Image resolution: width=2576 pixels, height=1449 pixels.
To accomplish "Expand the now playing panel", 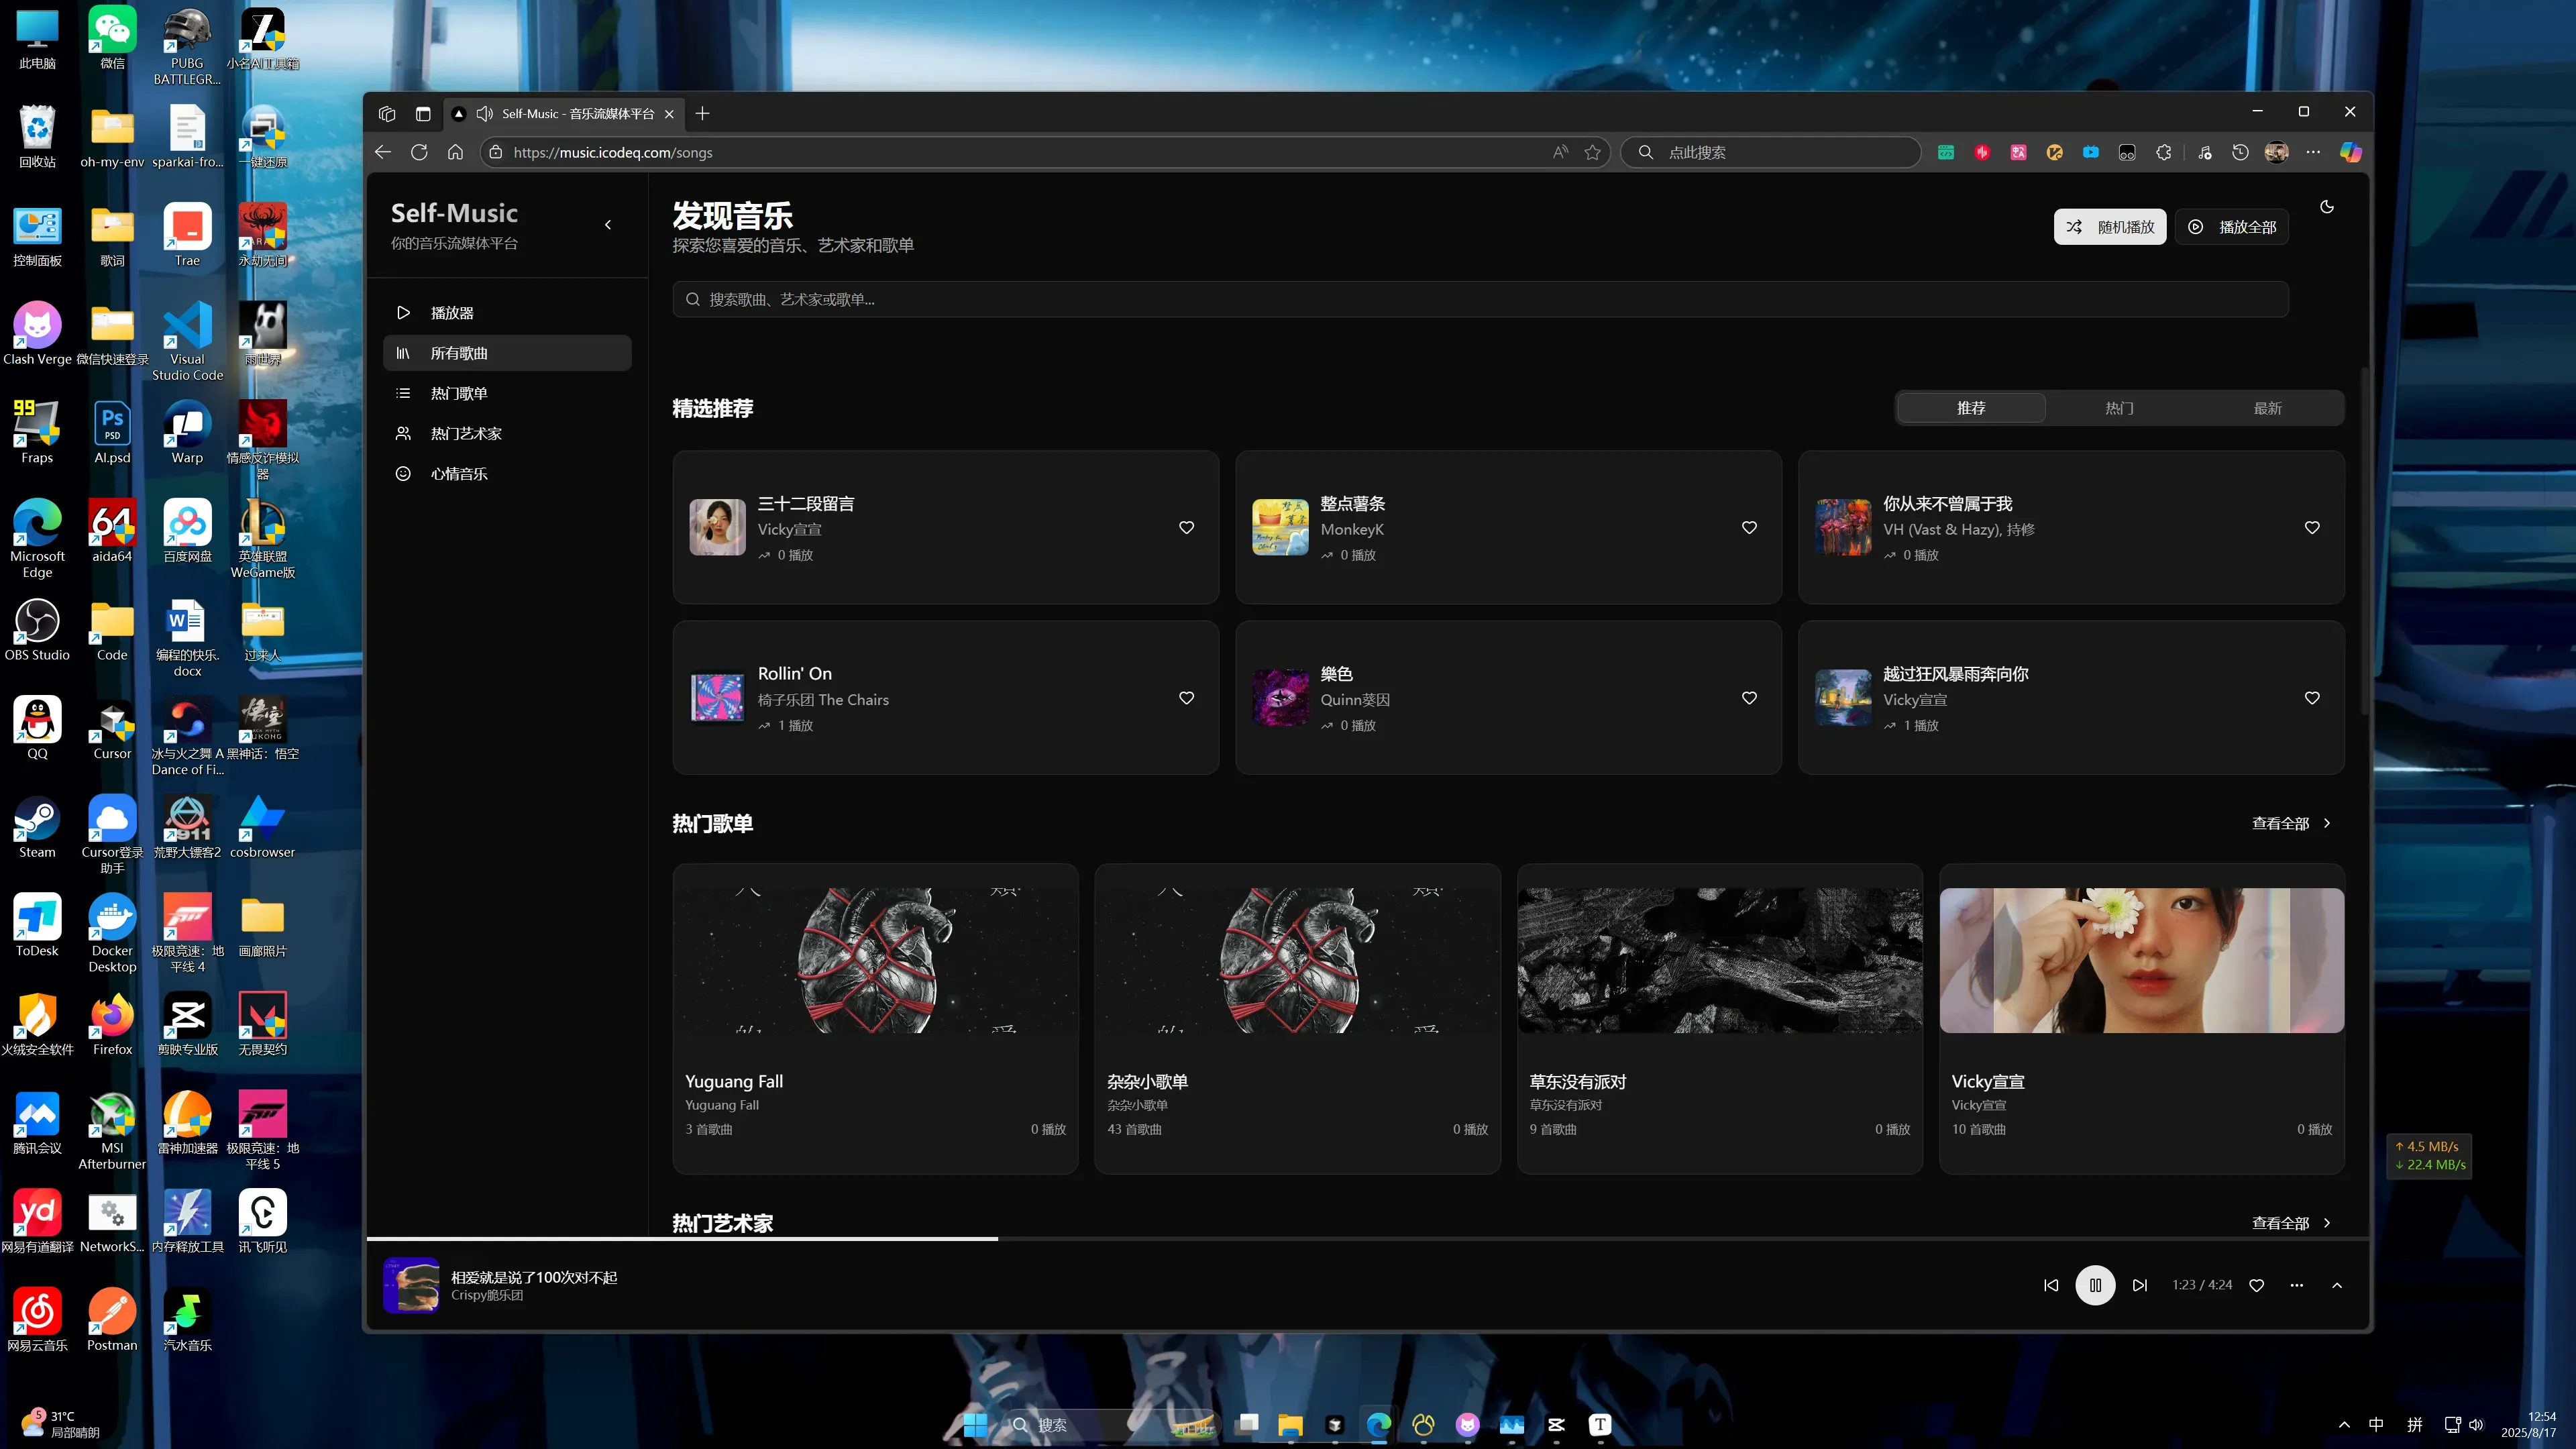I will pyautogui.click(x=2337, y=1285).
